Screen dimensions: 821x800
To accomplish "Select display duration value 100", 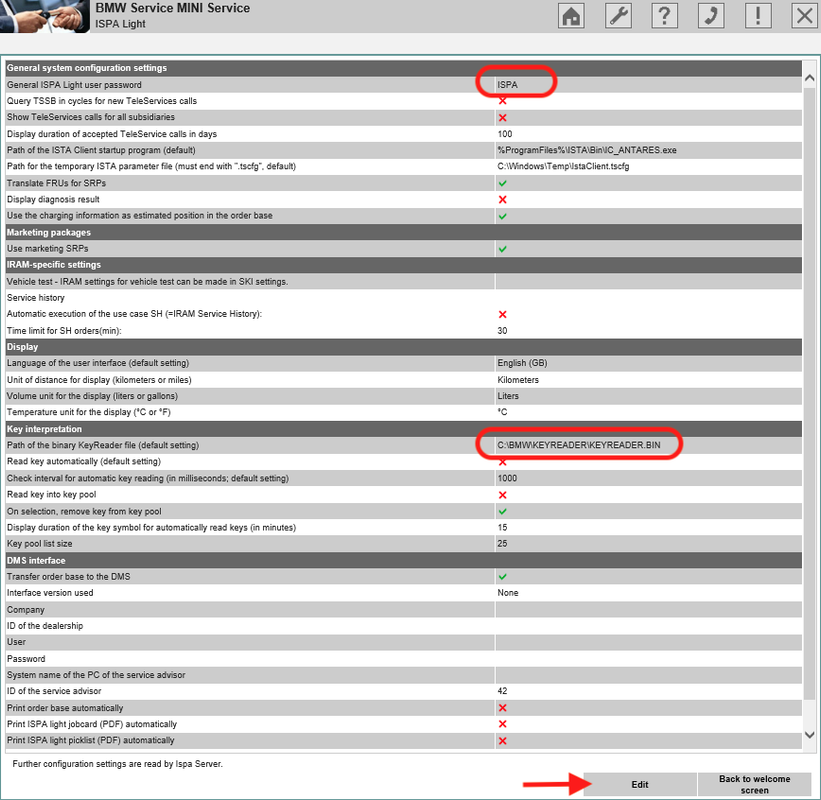I will point(505,134).
